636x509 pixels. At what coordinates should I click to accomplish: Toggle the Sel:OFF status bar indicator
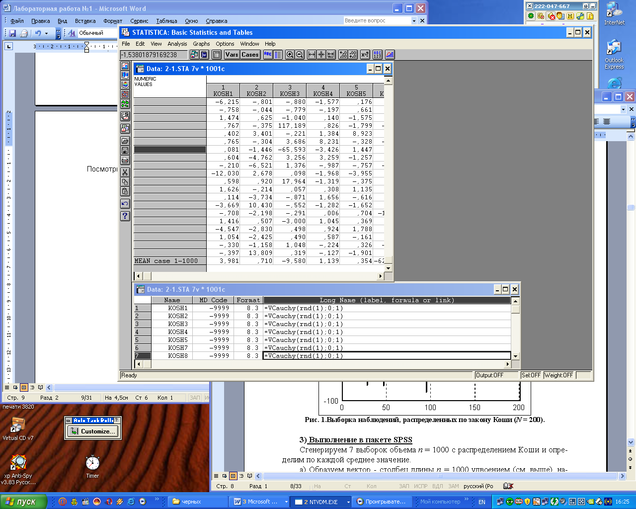[x=530, y=375]
